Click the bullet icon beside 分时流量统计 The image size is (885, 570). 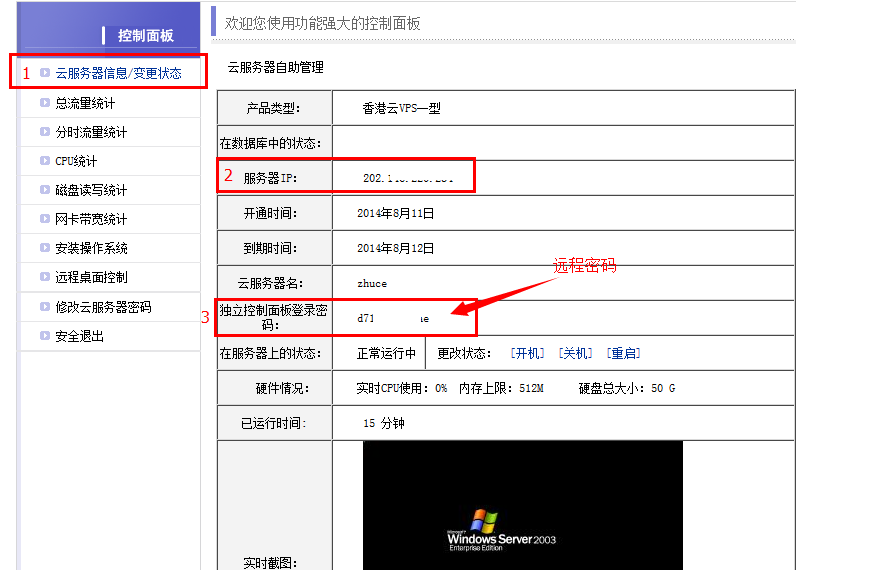pos(44,132)
